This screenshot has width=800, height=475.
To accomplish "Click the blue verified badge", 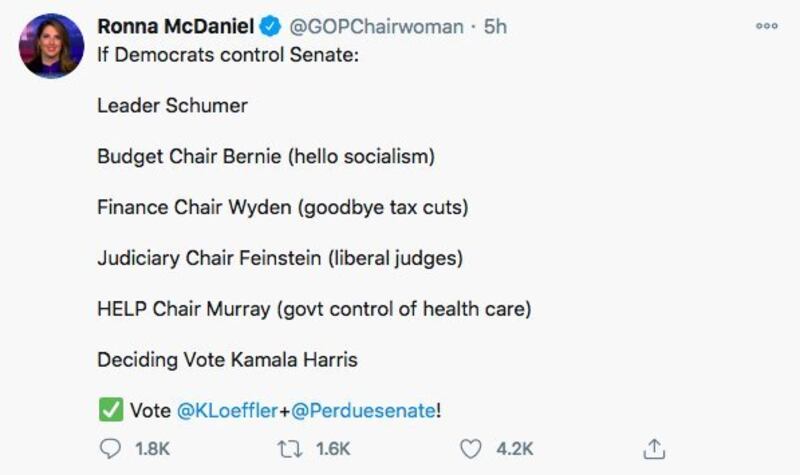I will (271, 27).
